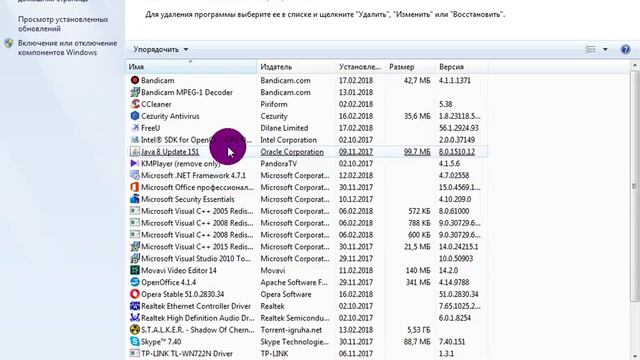Click publisher Piriform cell

tap(274, 104)
